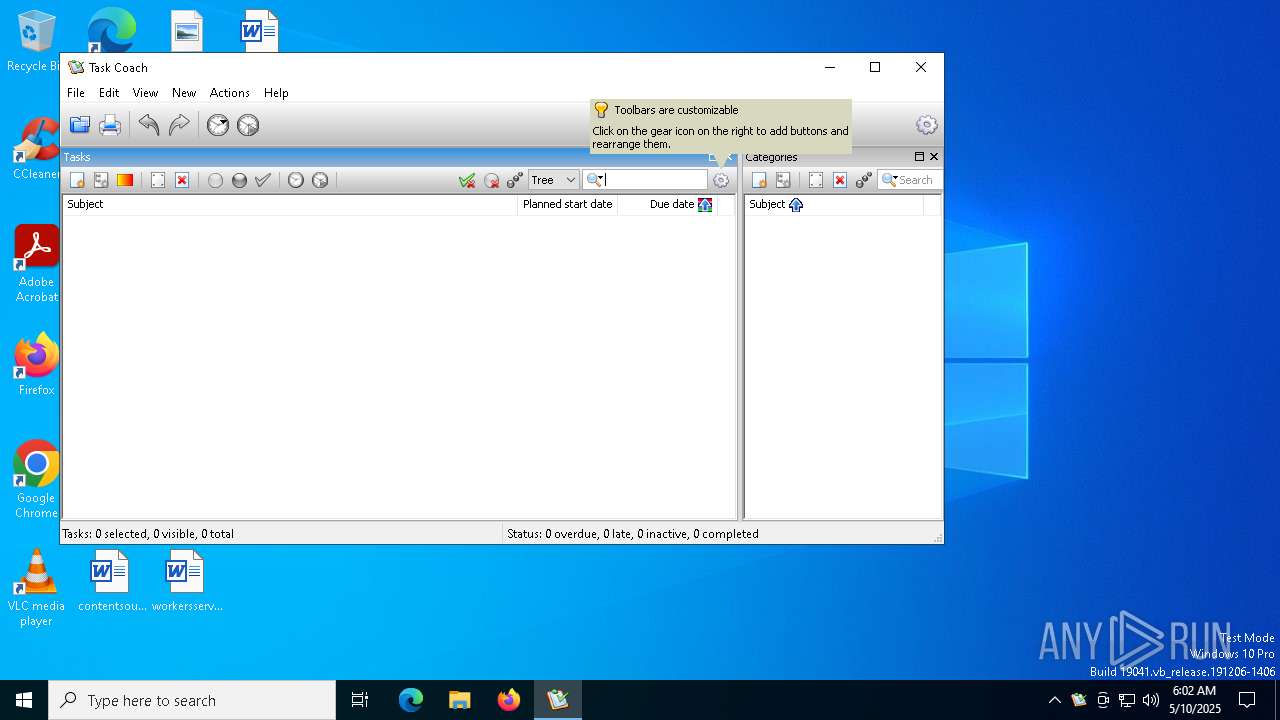The width and height of the screenshot is (1280, 720).
Task: Create a new category in Categories pane
Action: pos(759,180)
